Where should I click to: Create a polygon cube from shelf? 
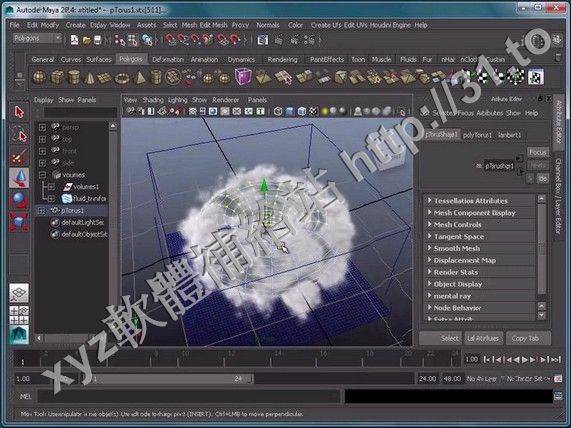(x=56, y=77)
